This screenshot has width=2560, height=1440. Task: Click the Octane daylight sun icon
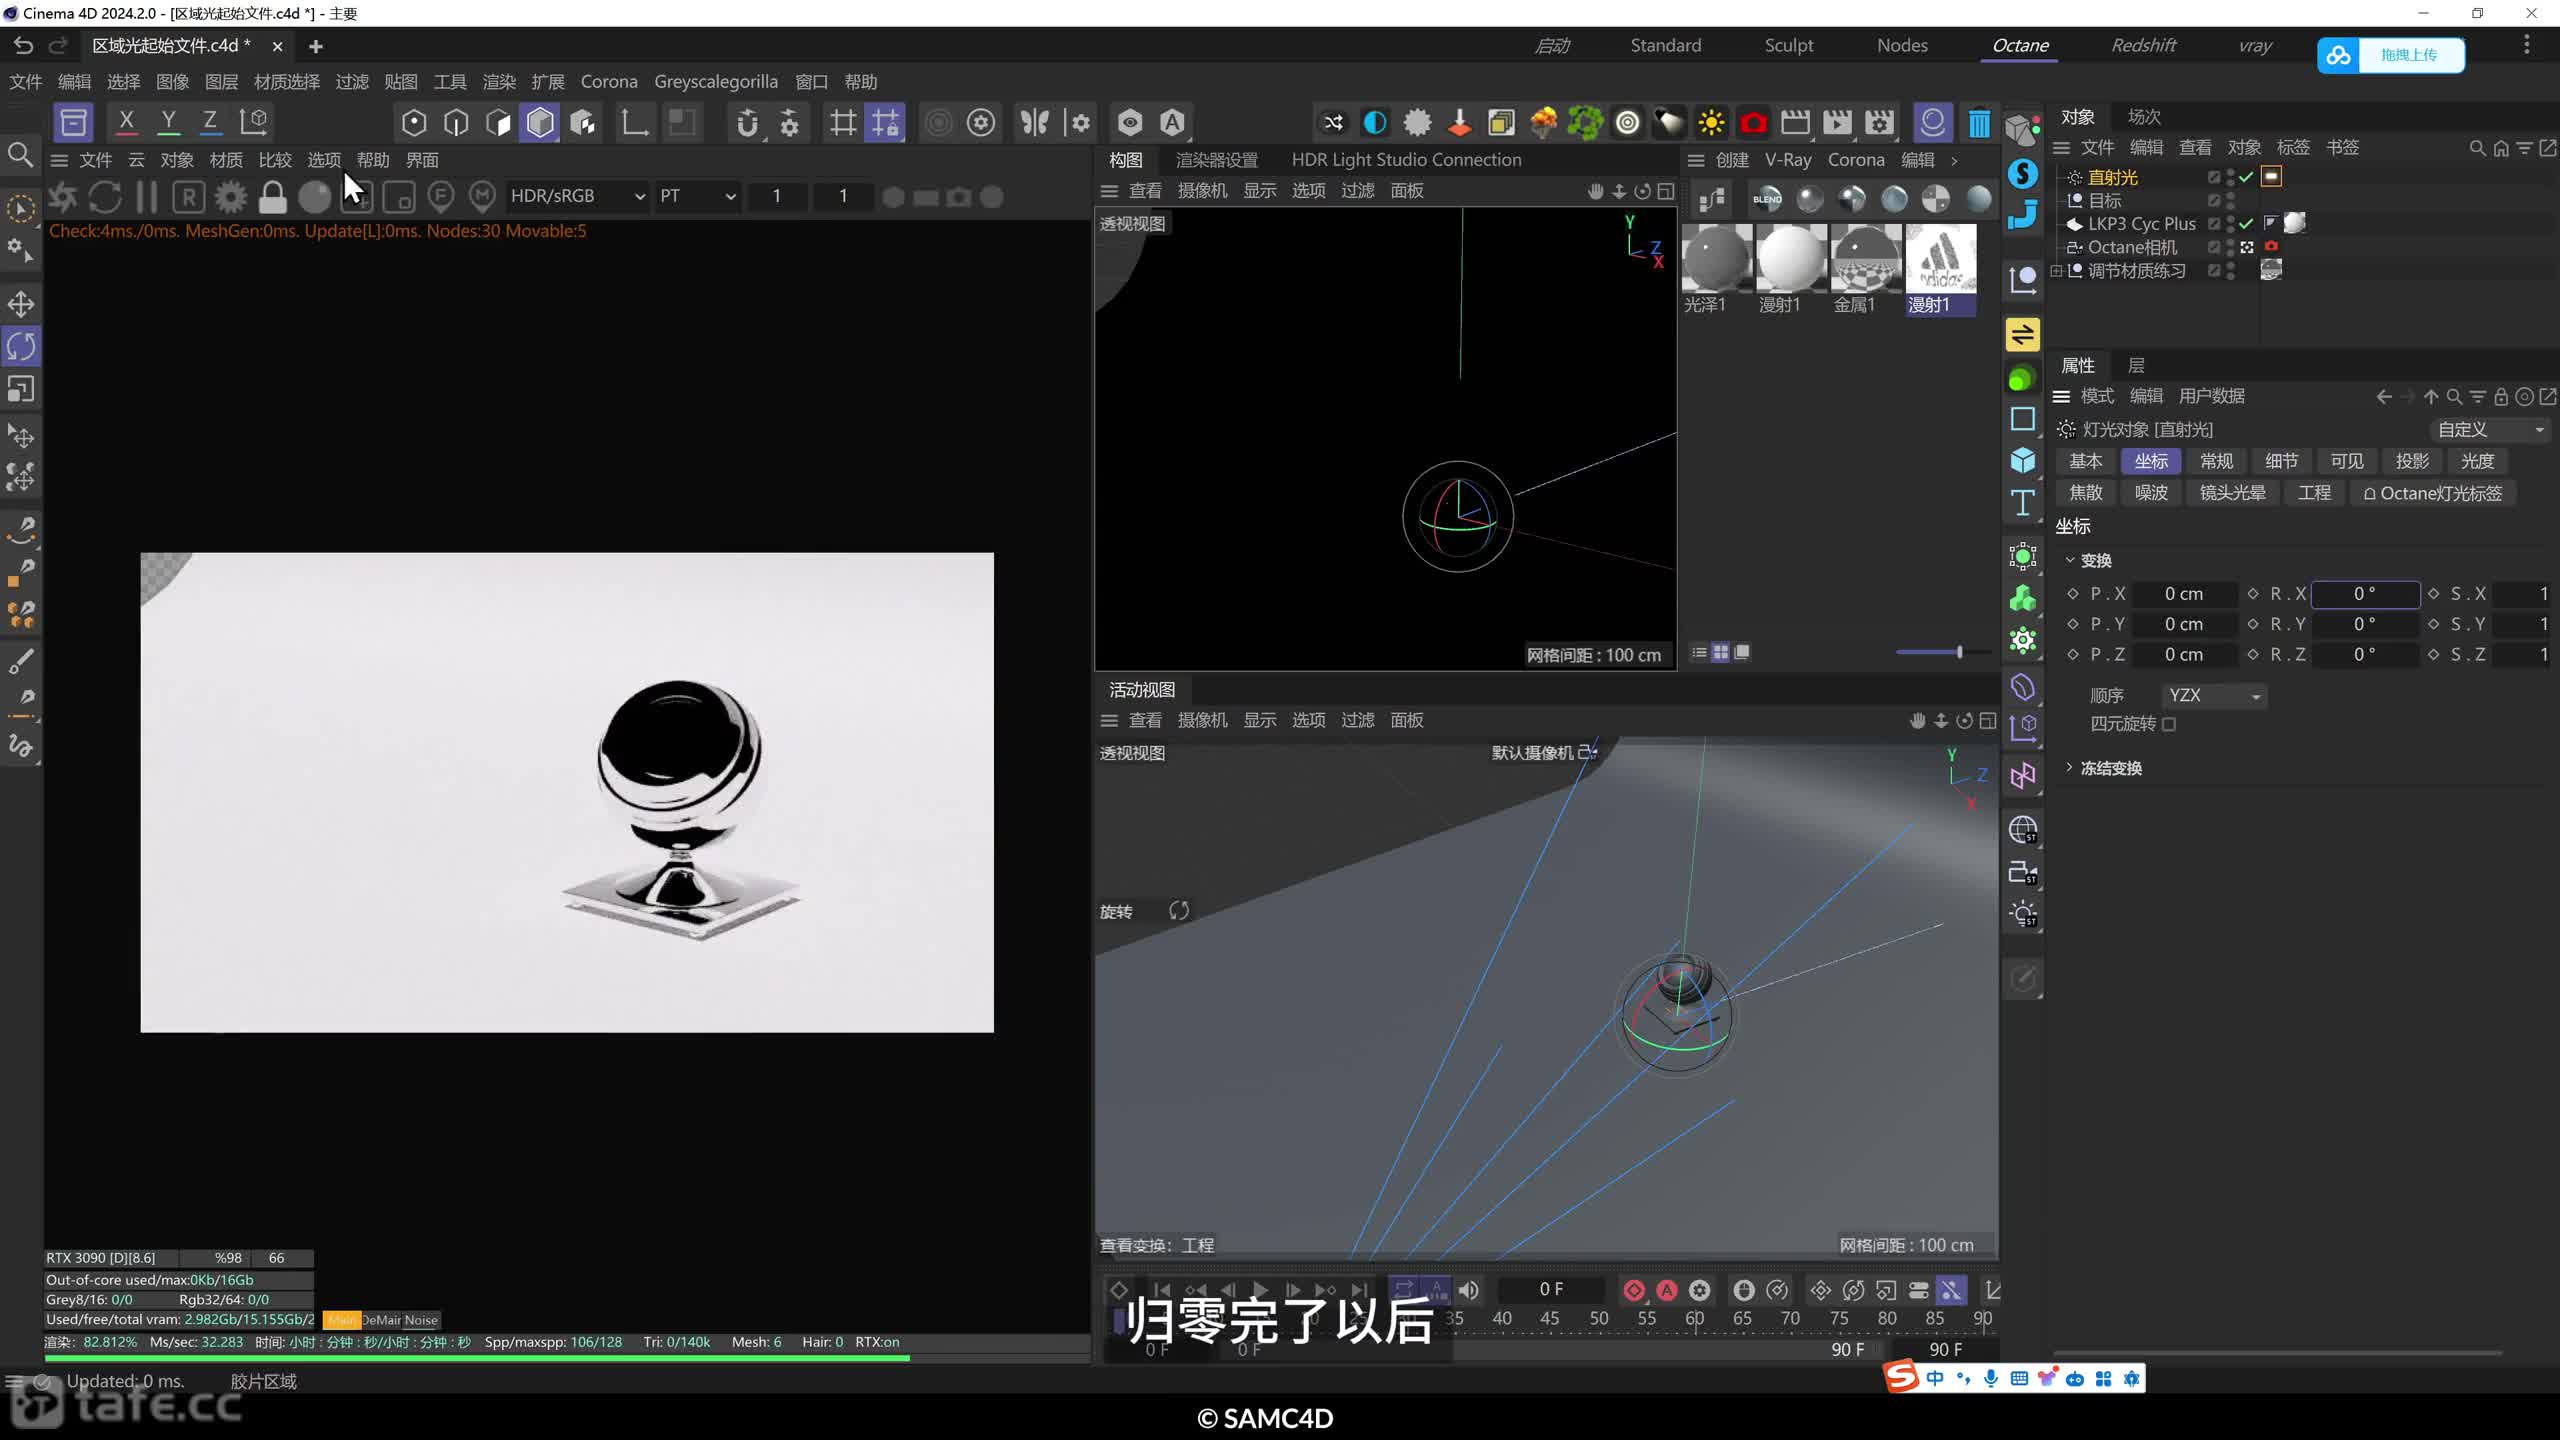(1711, 123)
